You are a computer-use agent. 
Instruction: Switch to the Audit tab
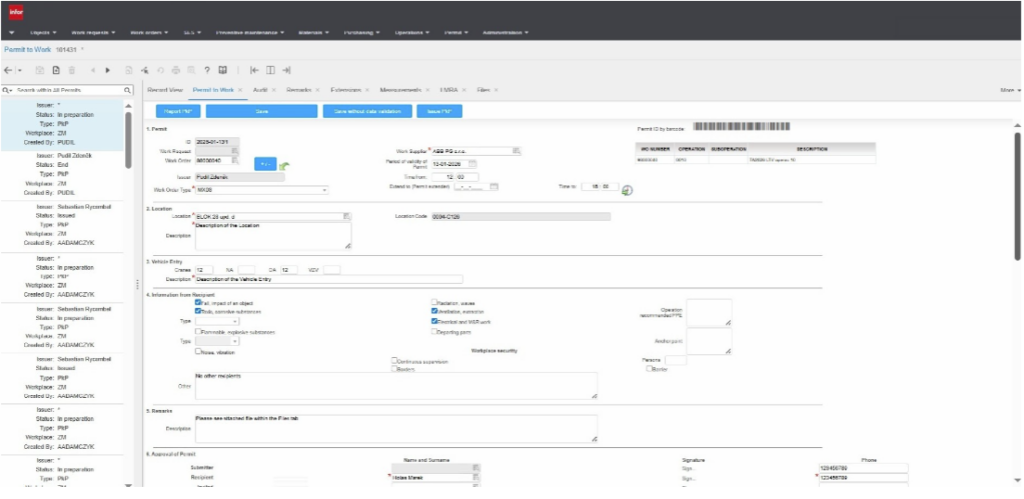coord(260,90)
